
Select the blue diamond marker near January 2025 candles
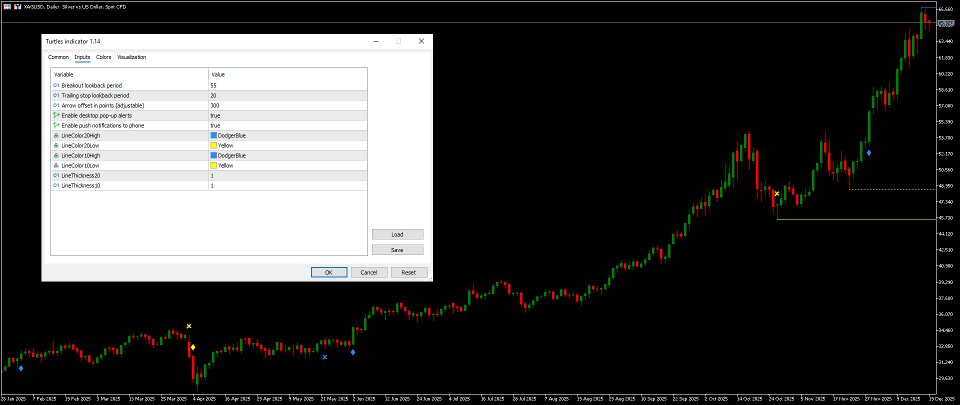[21, 368]
